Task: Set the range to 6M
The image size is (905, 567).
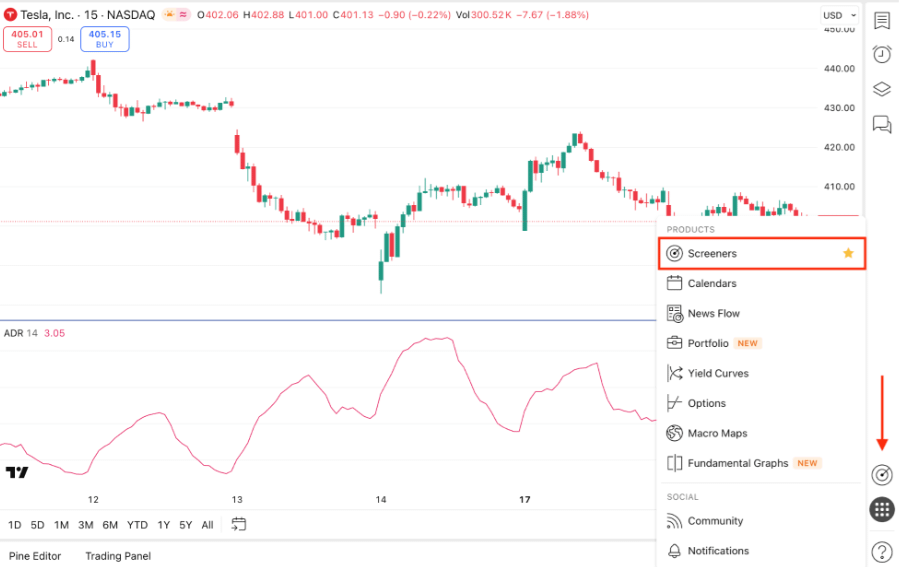Action: [110, 525]
